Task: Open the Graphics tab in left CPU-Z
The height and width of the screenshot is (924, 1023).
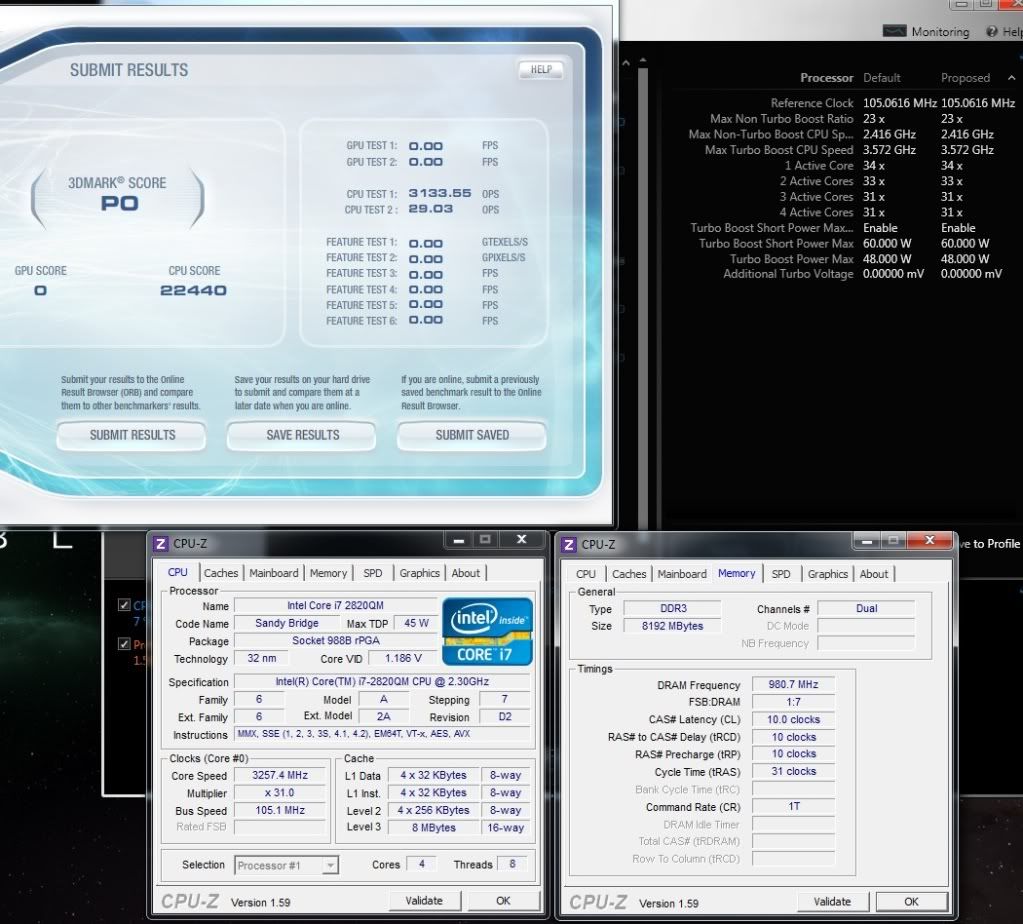Action: (x=420, y=573)
